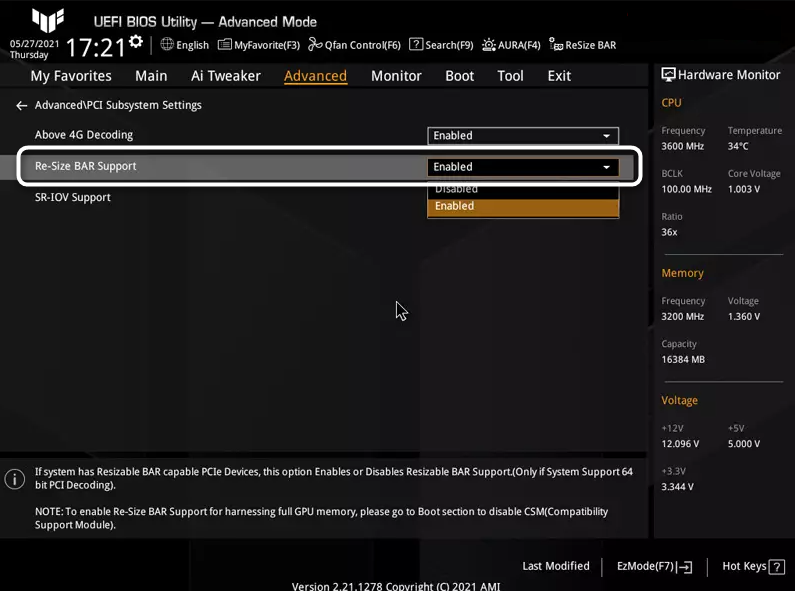Click memory capacity 16384 MB
This screenshot has height=591, width=795.
[x=683, y=360]
